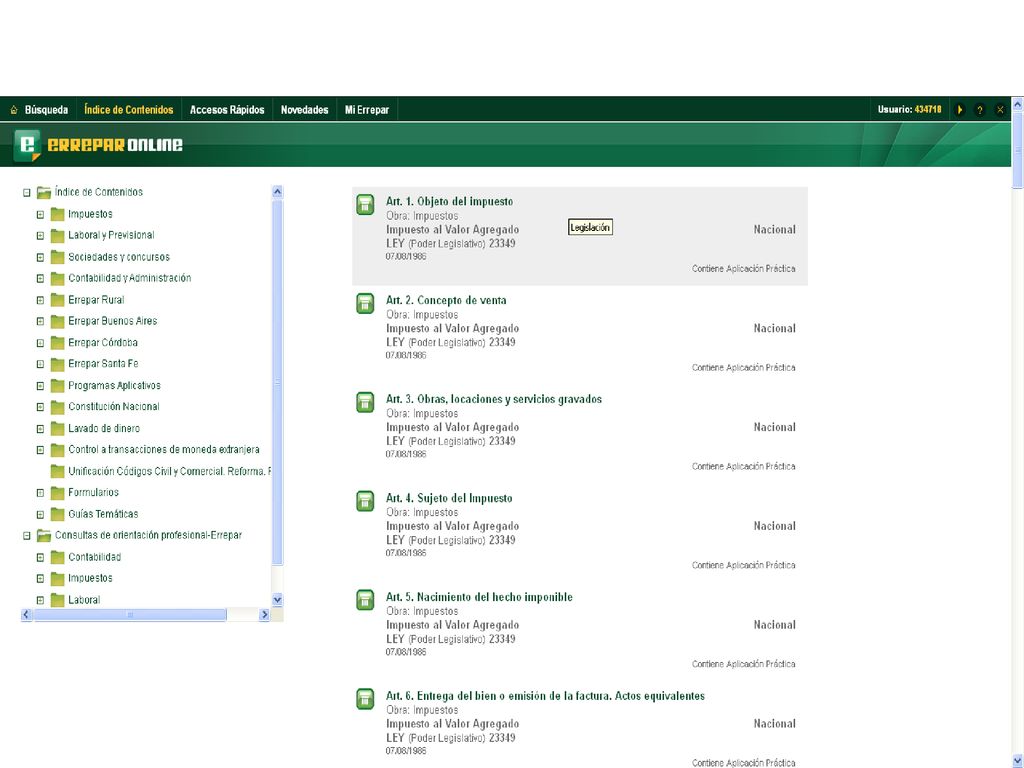The image size is (1024, 768).
Task: Open Art. 1. Objeto del impuesto
Action: [449, 201]
